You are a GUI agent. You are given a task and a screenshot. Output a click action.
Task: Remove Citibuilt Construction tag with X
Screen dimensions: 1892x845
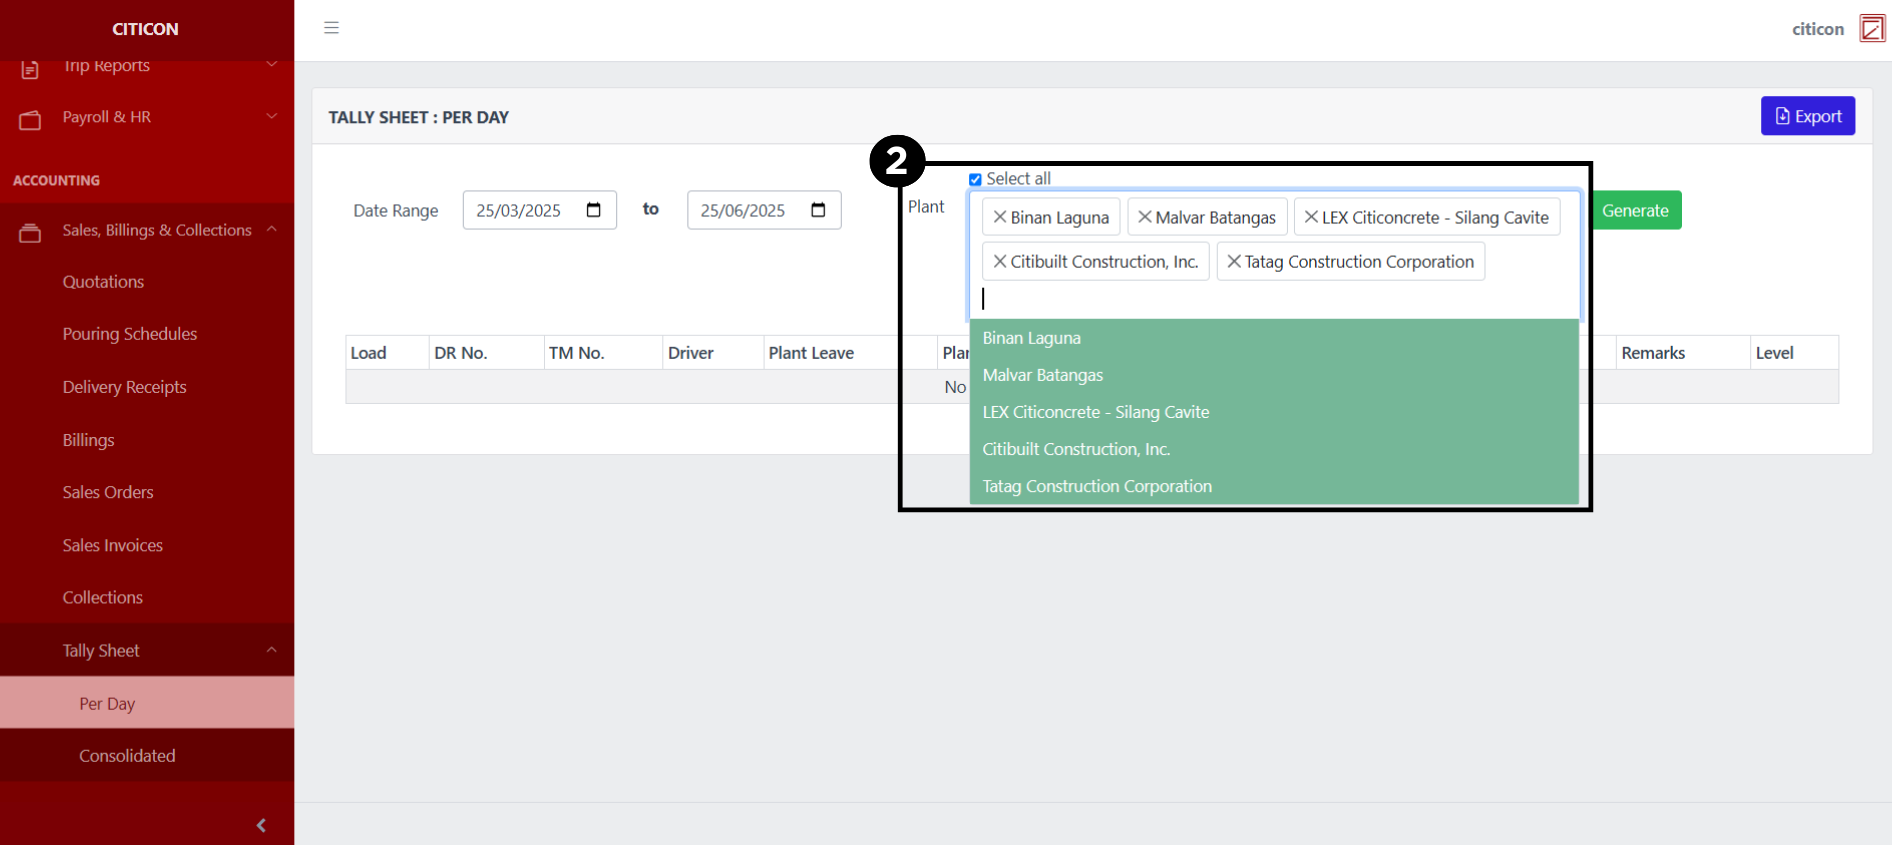[x=999, y=261]
